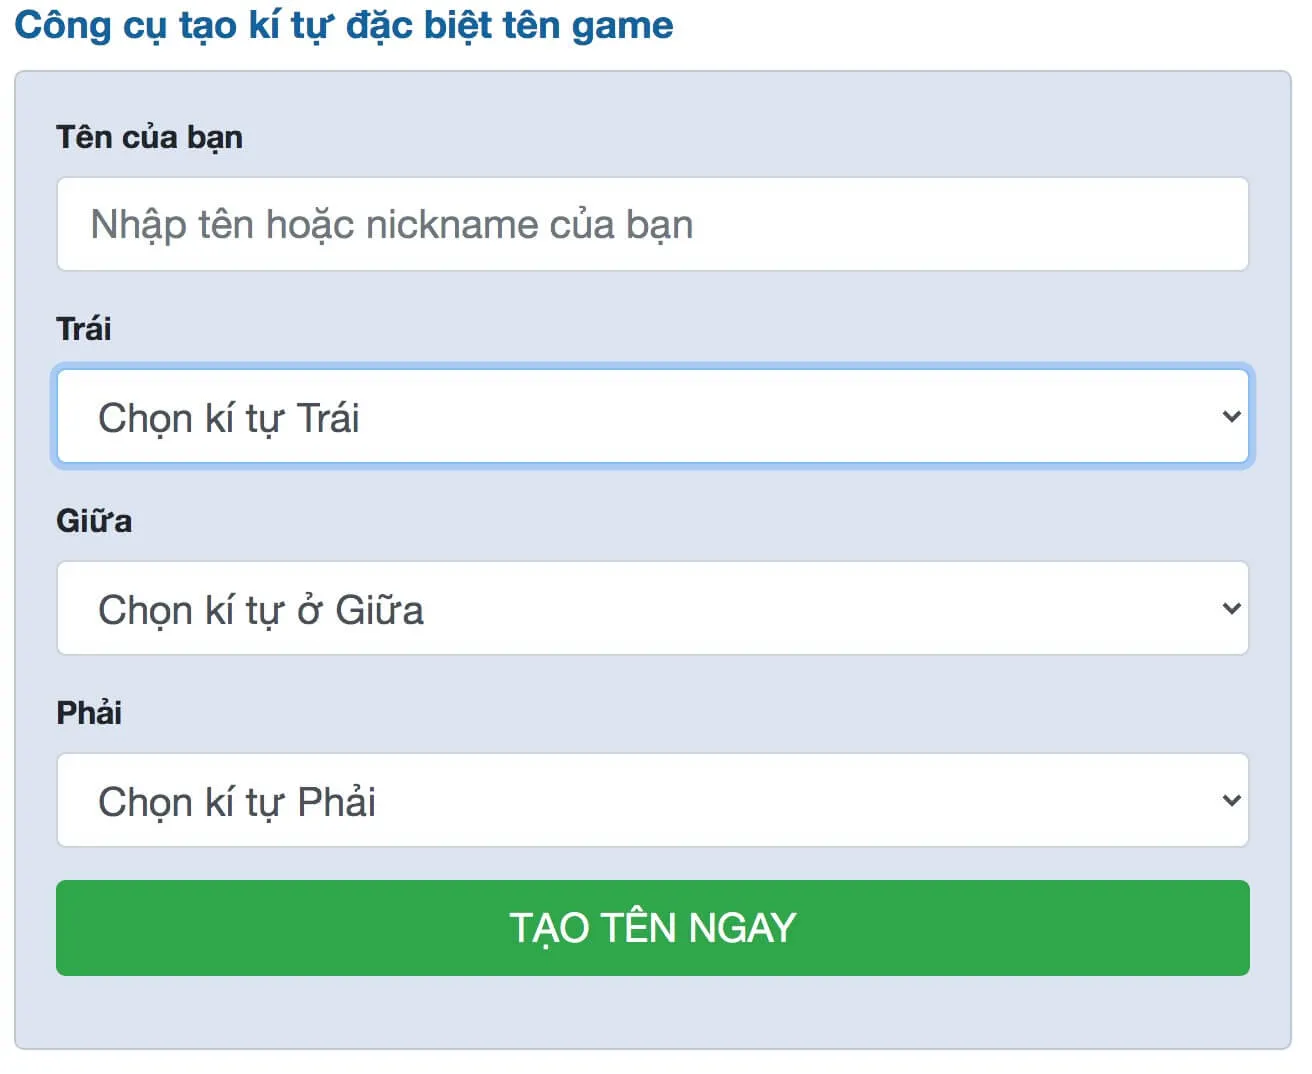
Task: Open the "Chọn kí tự Phải" dropdown
Action: click(654, 800)
